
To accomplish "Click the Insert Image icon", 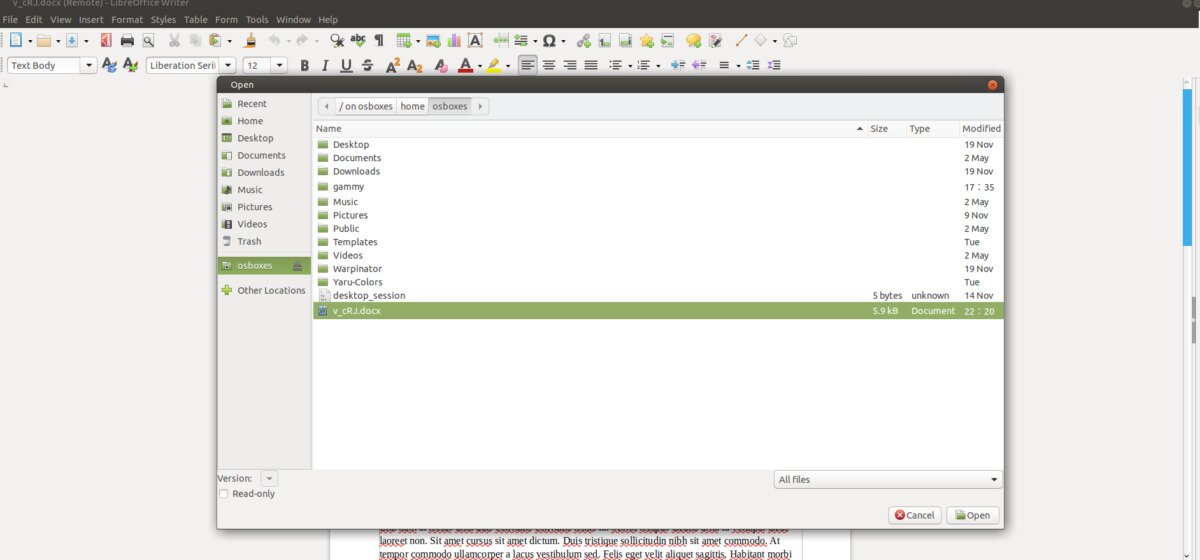I will 433,41.
